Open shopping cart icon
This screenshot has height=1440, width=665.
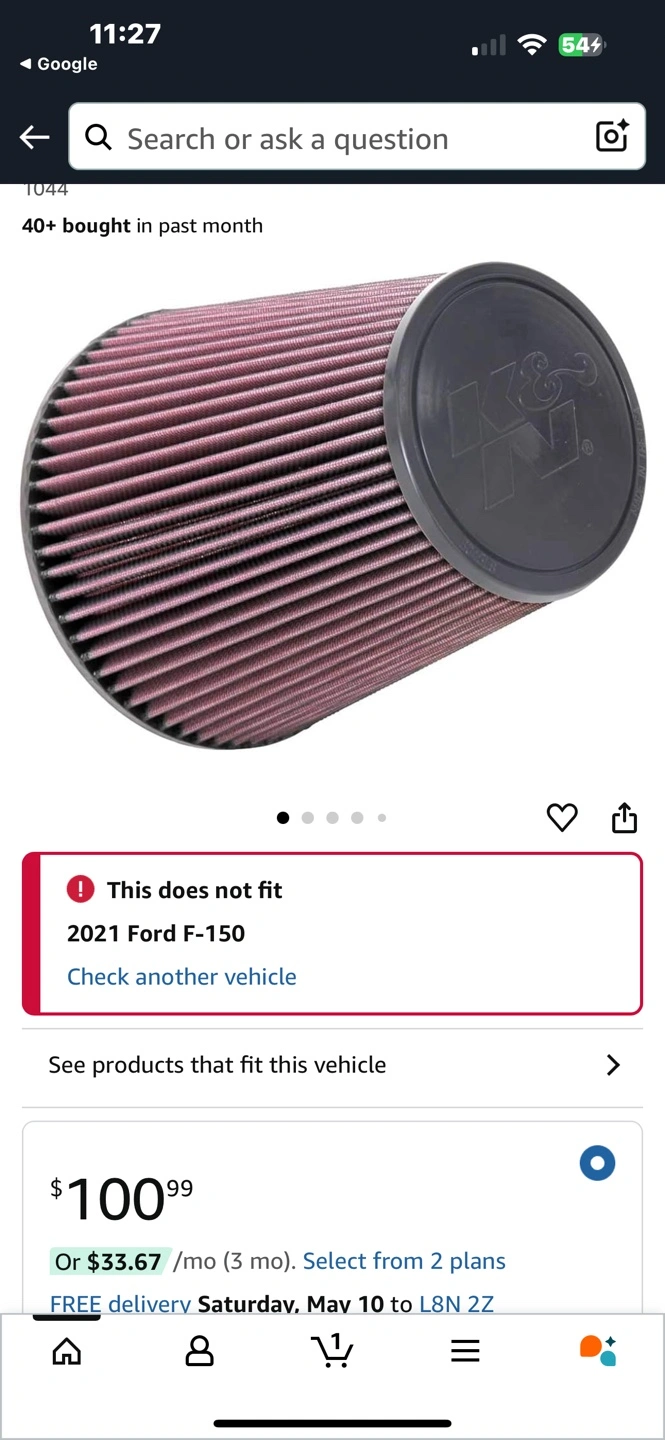332,1350
